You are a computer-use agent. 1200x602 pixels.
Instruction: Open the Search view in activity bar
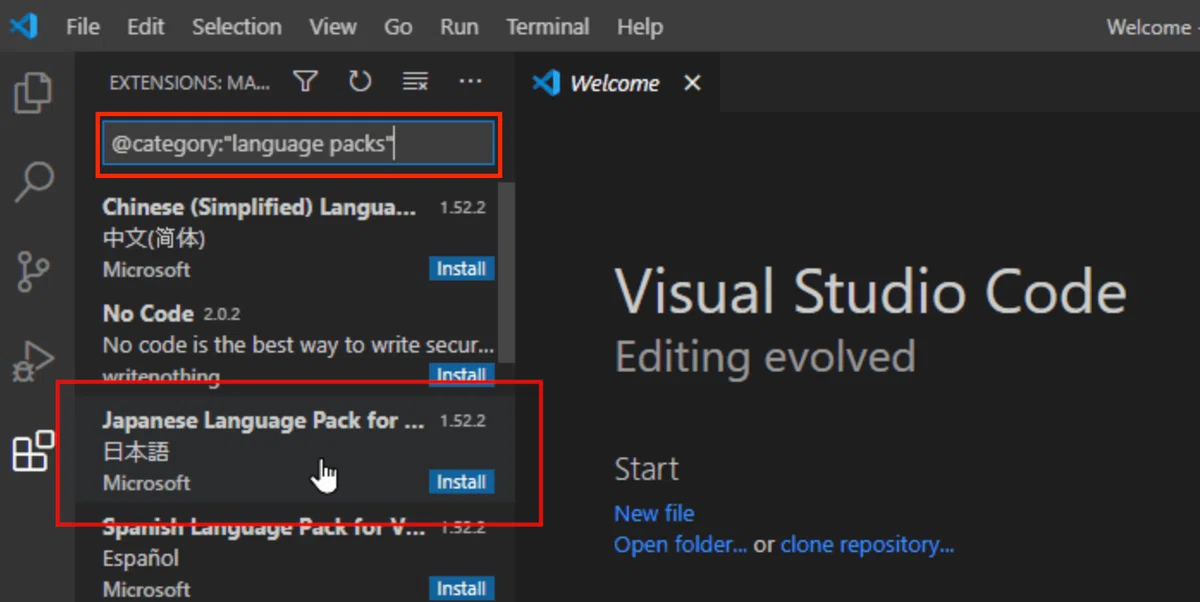(x=33, y=183)
